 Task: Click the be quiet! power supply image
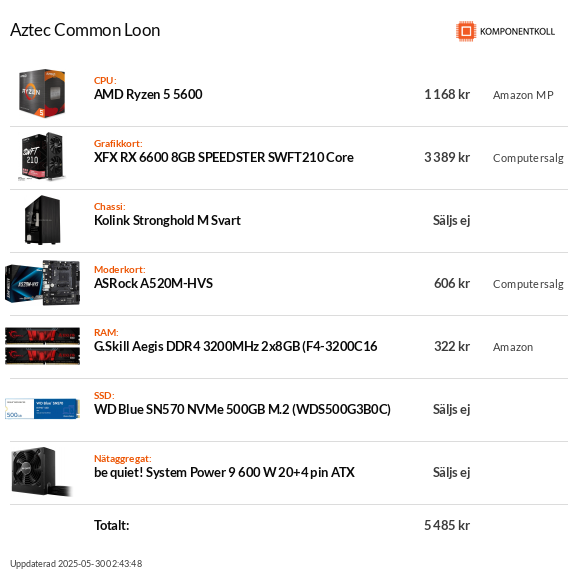(x=41, y=472)
